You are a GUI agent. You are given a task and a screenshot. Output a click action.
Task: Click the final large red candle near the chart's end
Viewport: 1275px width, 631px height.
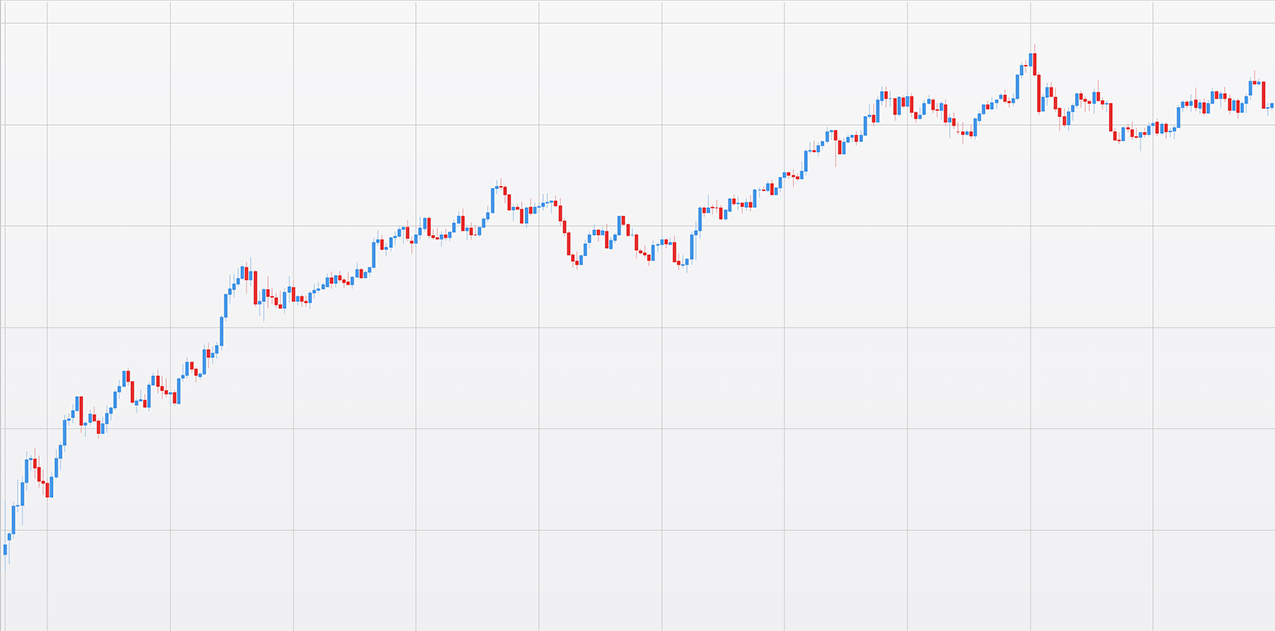click(x=1264, y=94)
